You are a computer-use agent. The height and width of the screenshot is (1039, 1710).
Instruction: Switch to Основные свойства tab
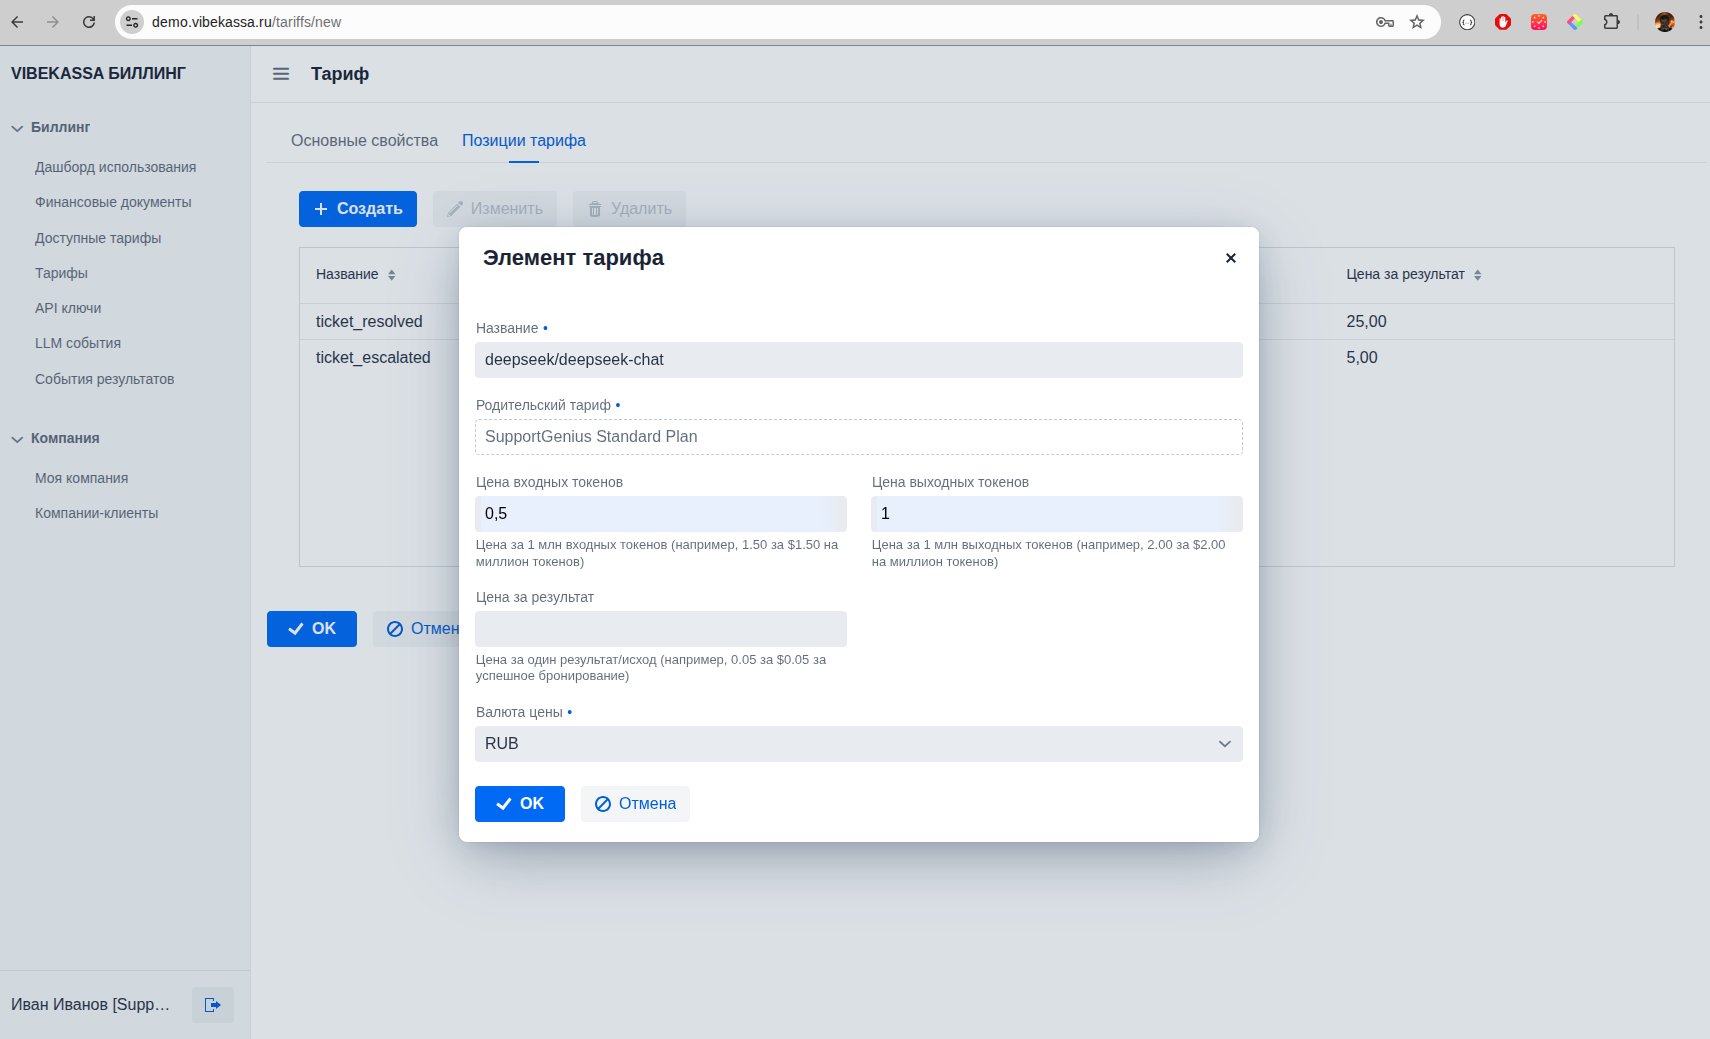coord(364,141)
